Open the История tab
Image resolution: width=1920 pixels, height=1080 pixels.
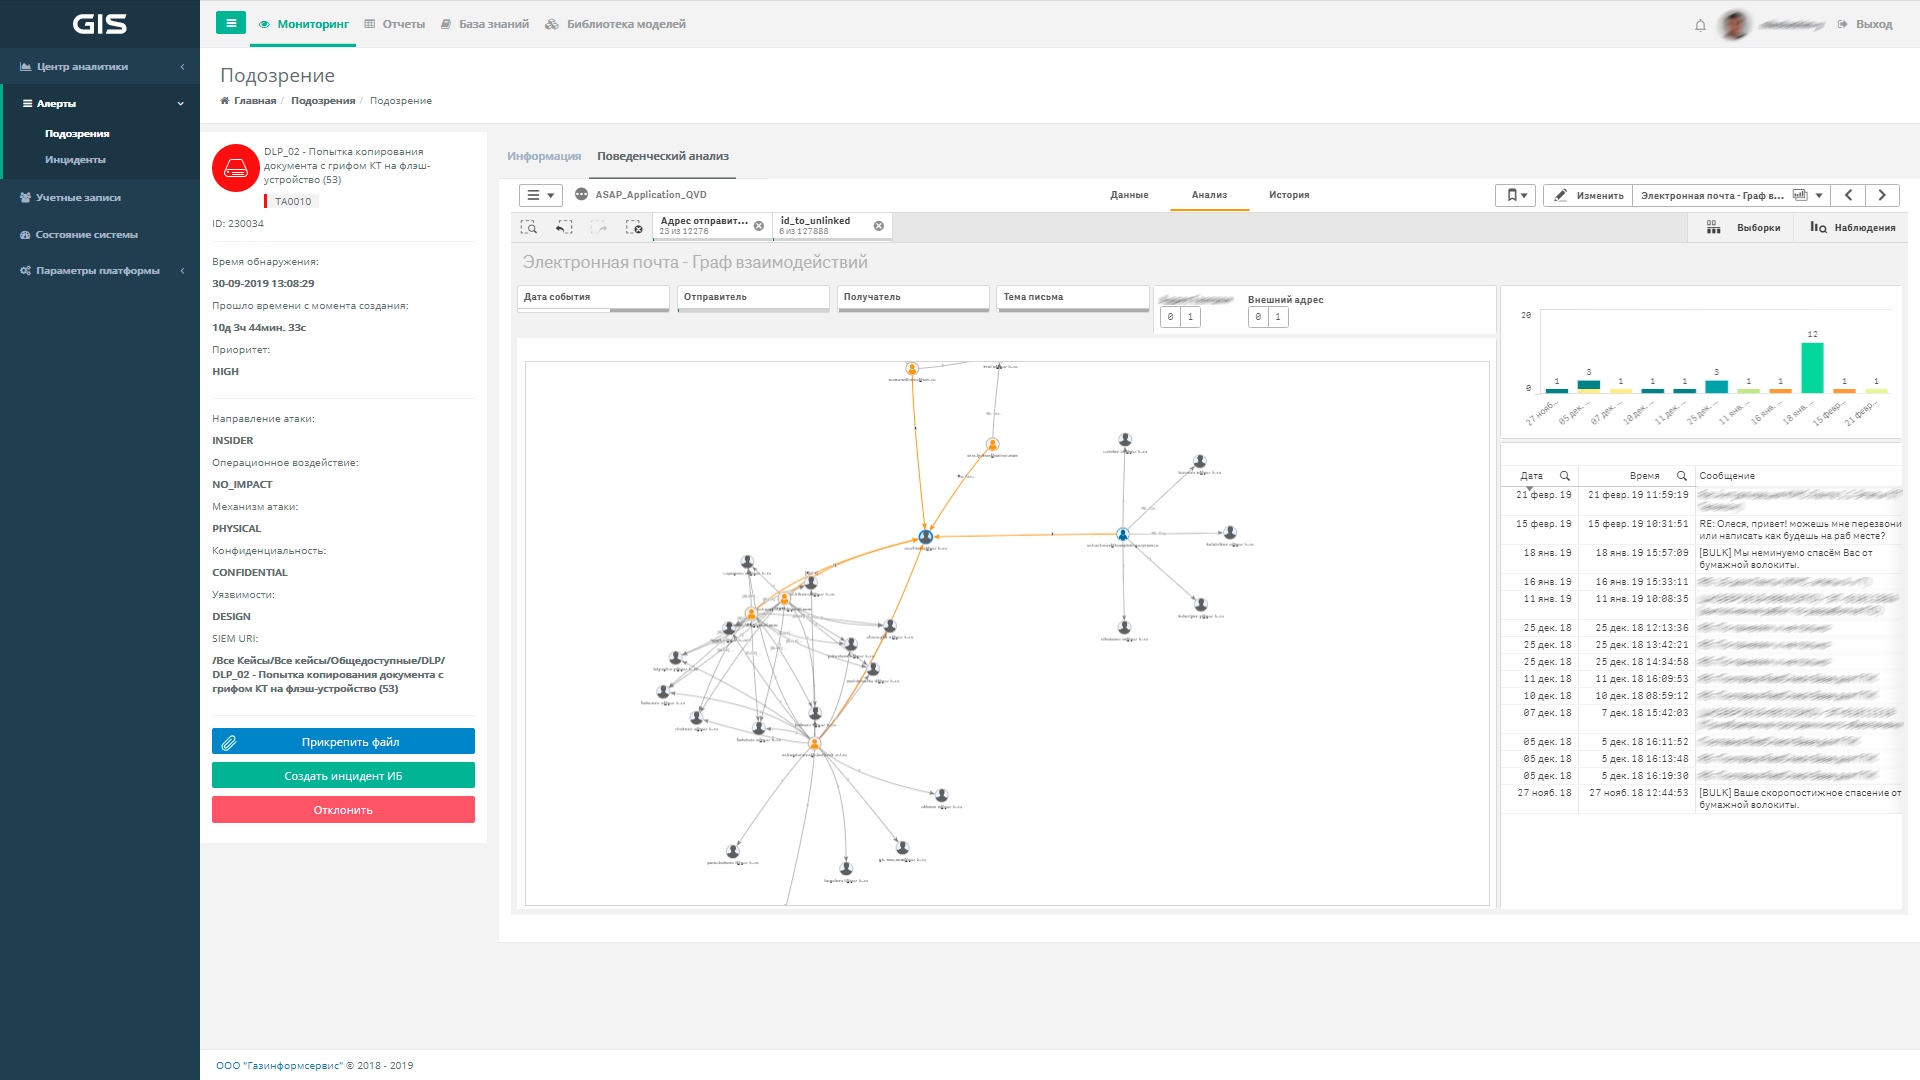pos(1288,195)
